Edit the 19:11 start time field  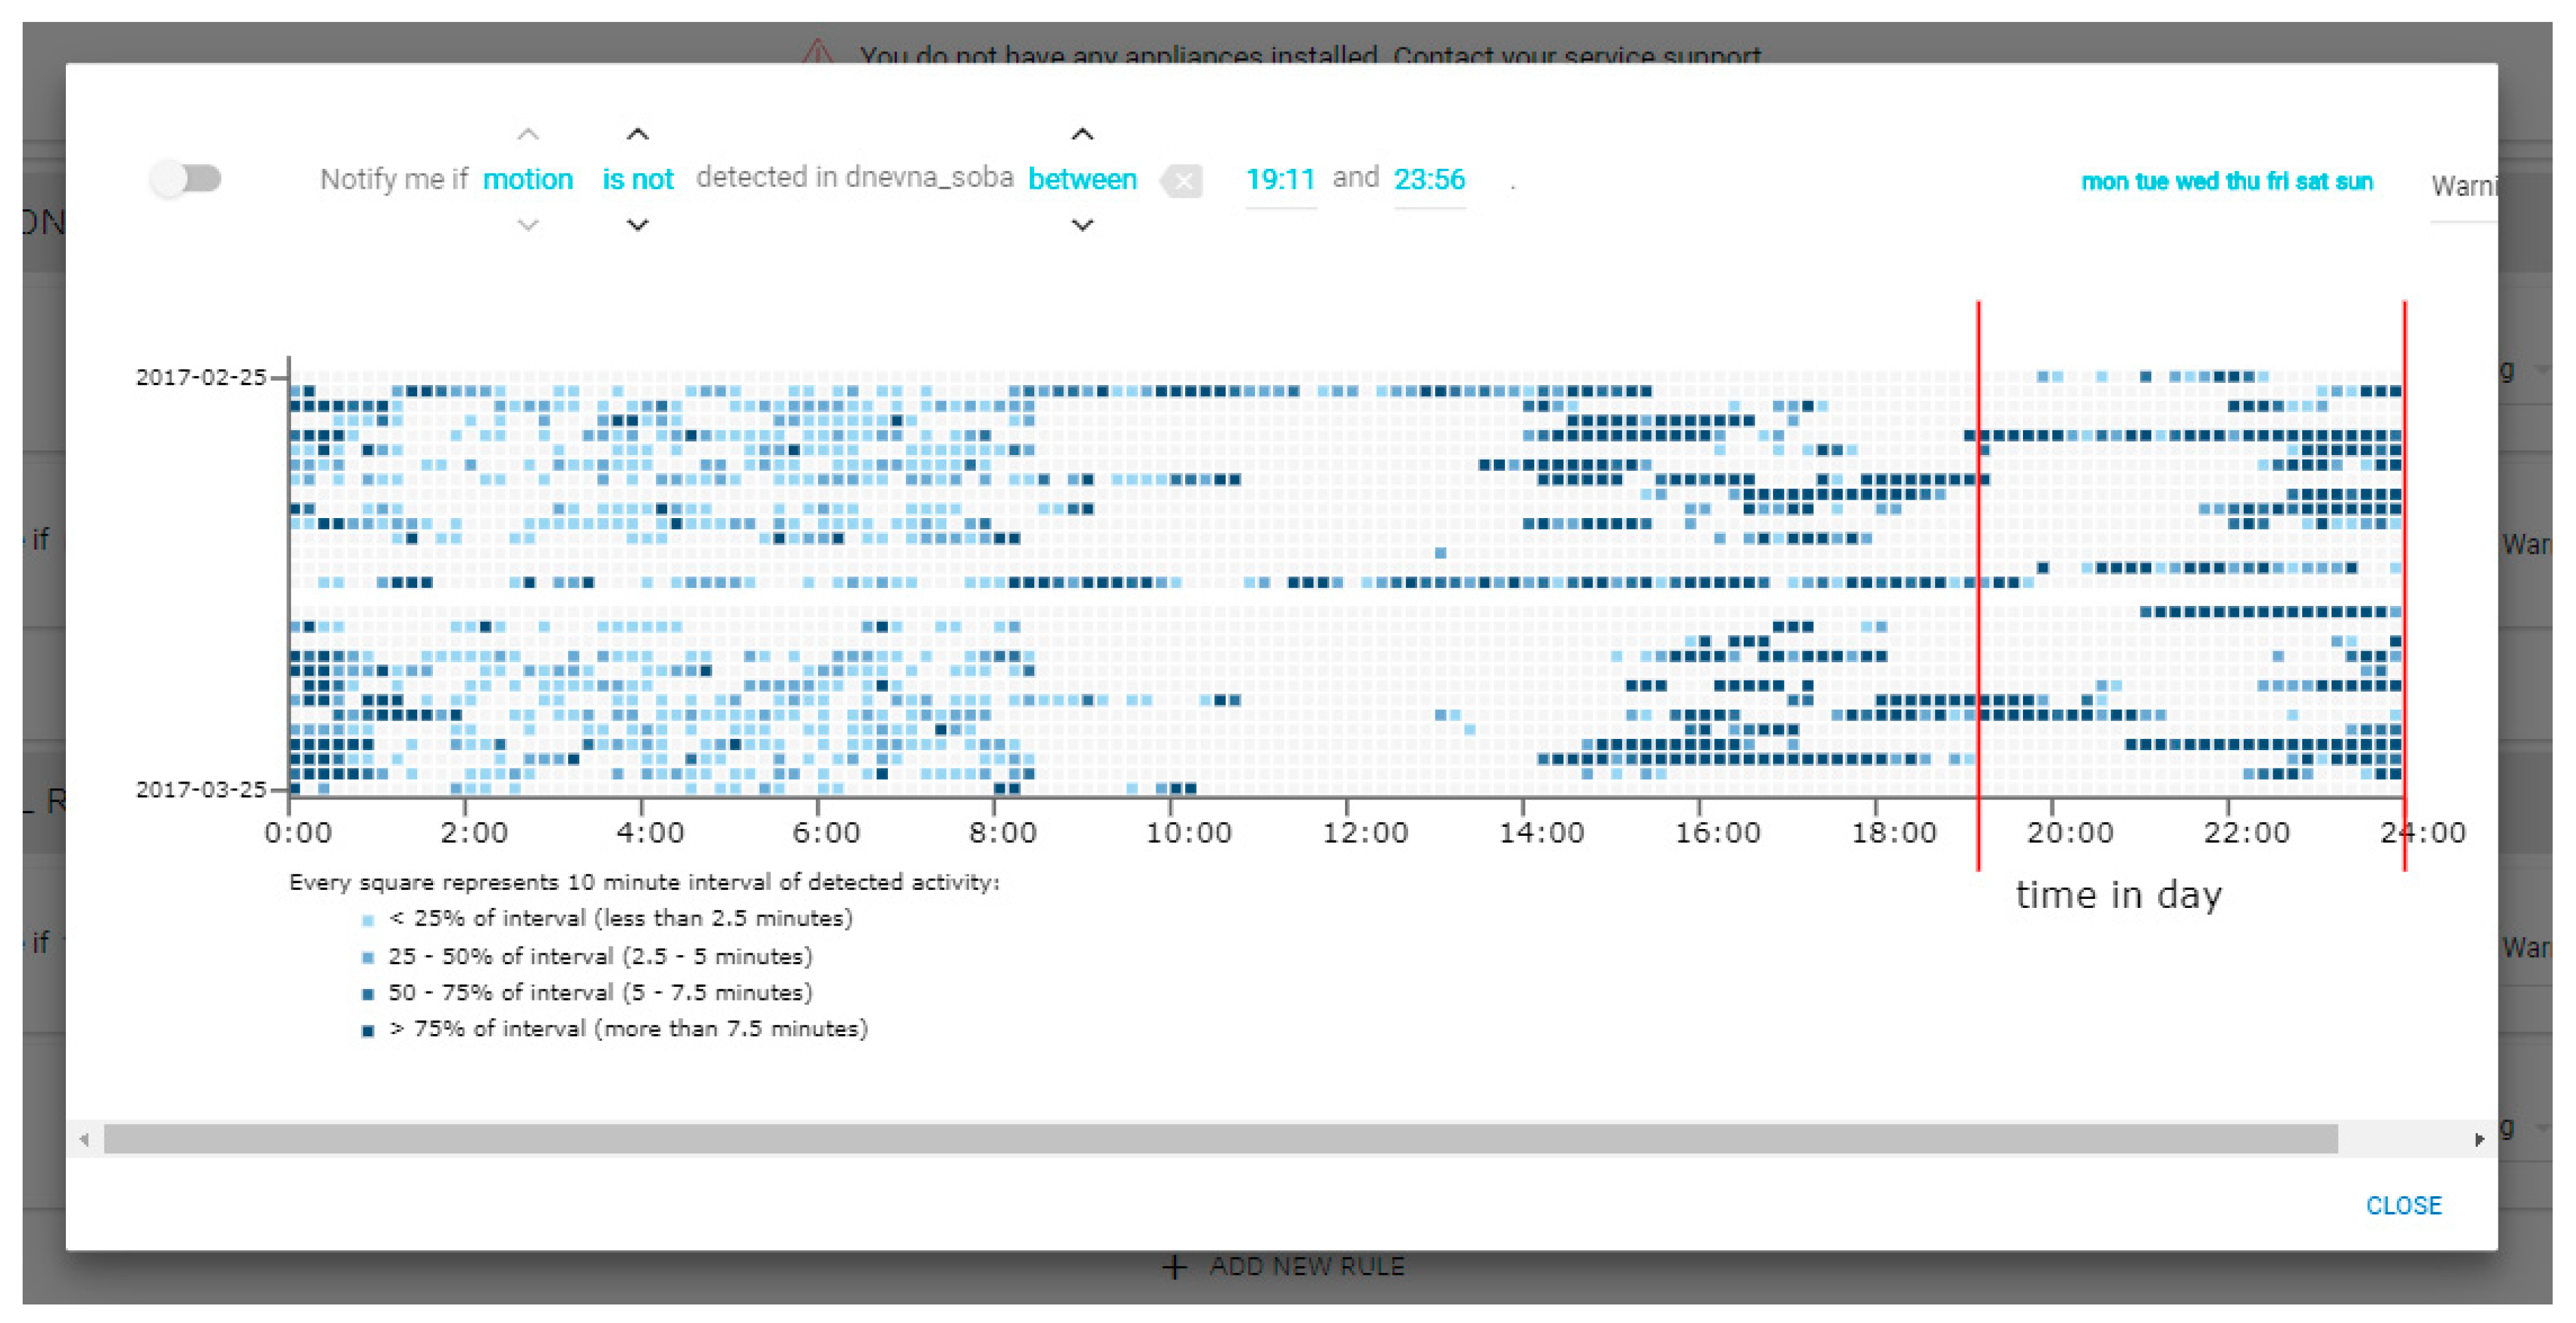point(1280,180)
